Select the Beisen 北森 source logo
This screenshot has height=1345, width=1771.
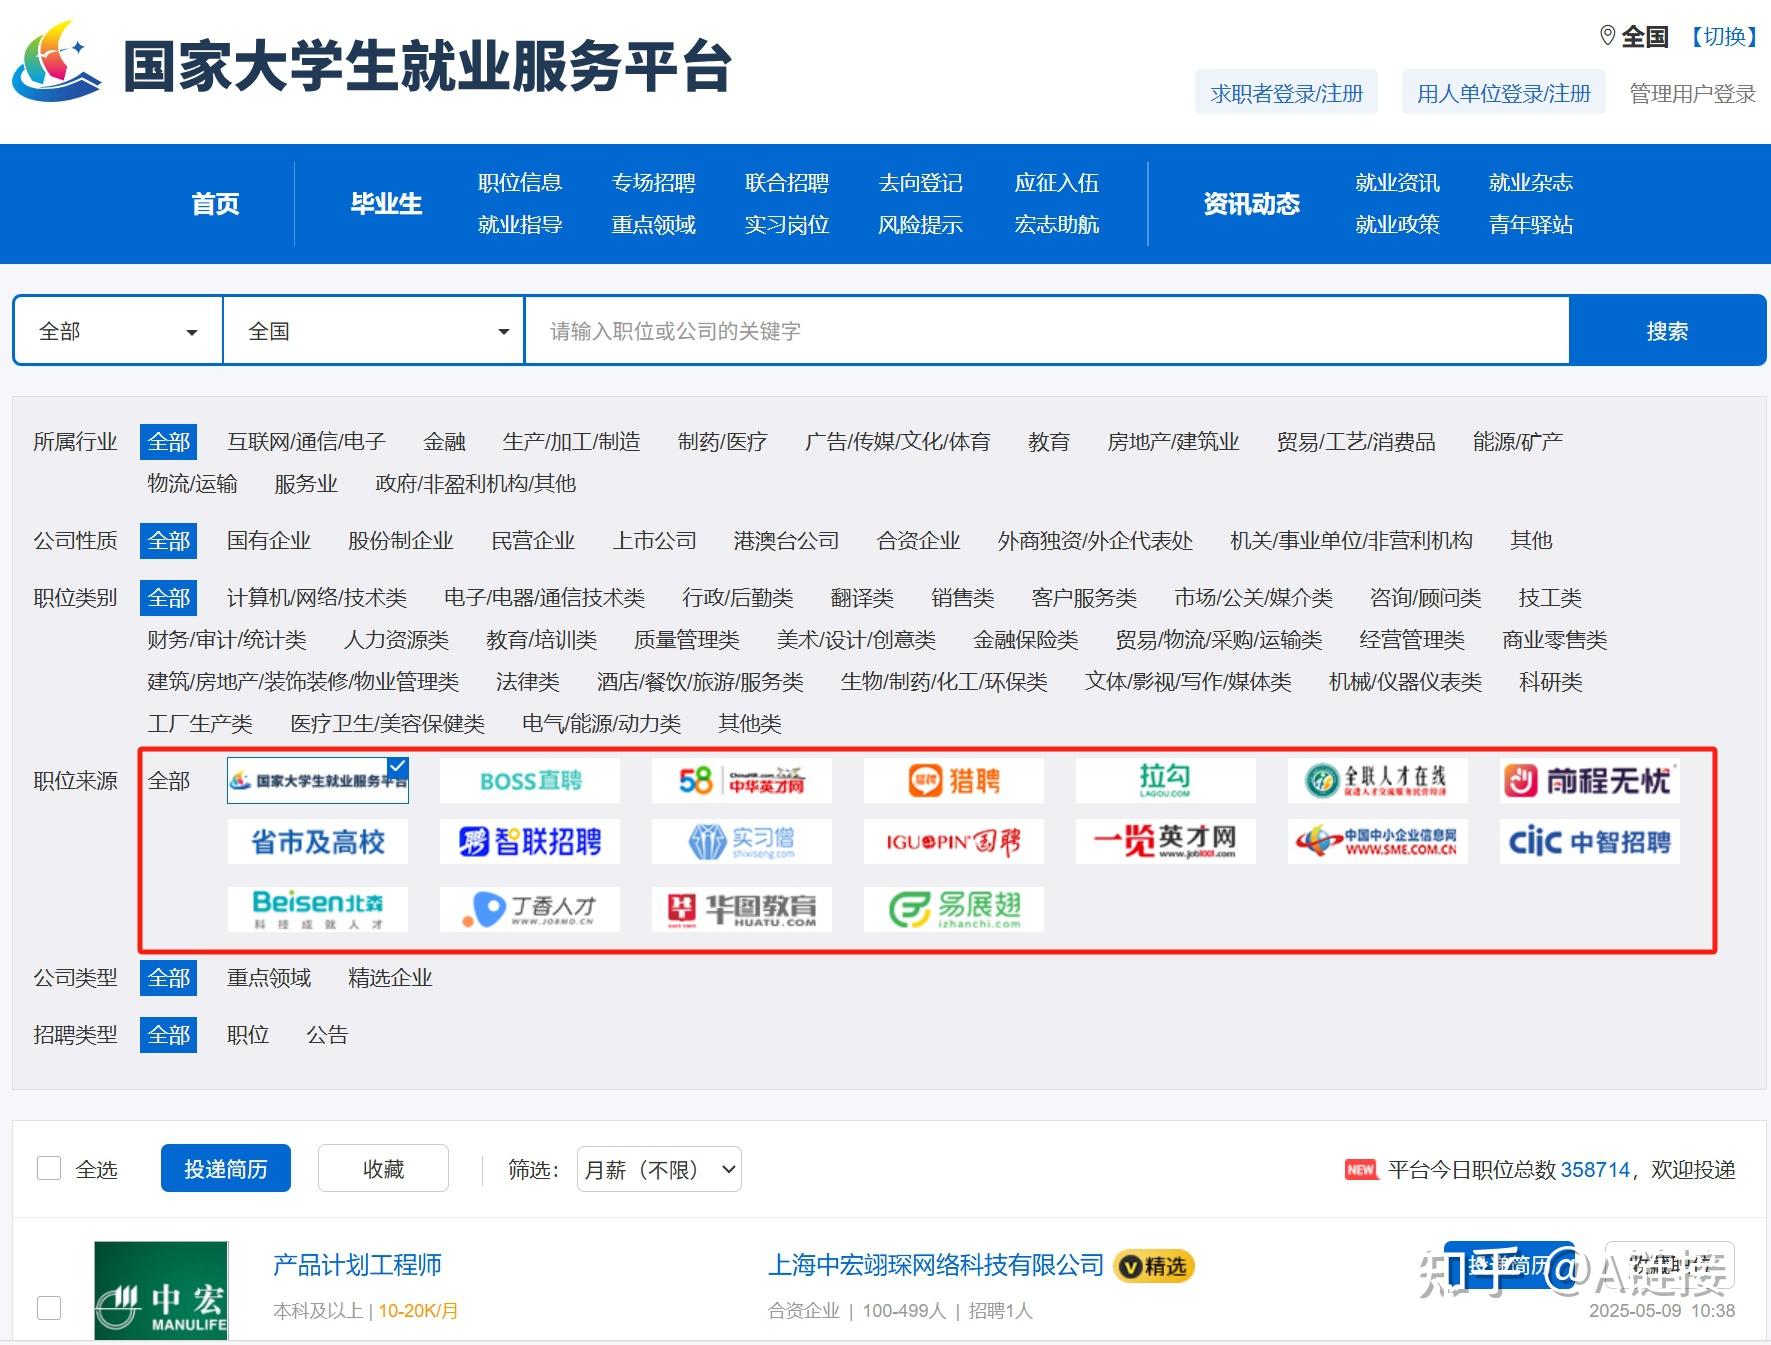(318, 909)
